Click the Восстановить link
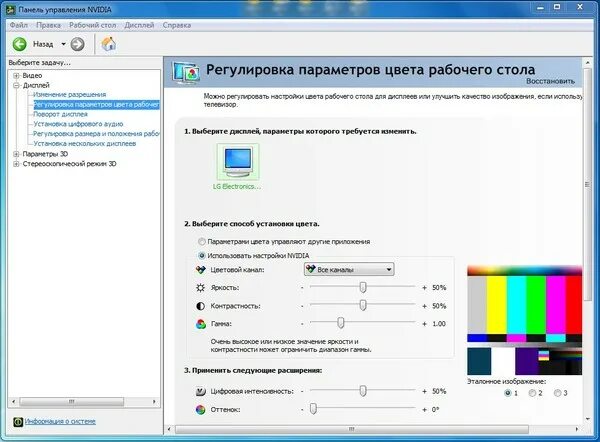The width and height of the screenshot is (600, 442). [550, 81]
